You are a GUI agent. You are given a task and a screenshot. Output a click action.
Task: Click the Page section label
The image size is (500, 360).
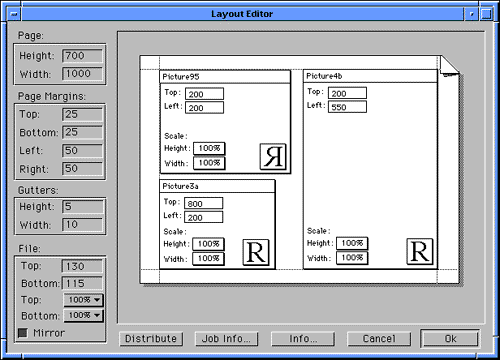pyautogui.click(x=31, y=35)
